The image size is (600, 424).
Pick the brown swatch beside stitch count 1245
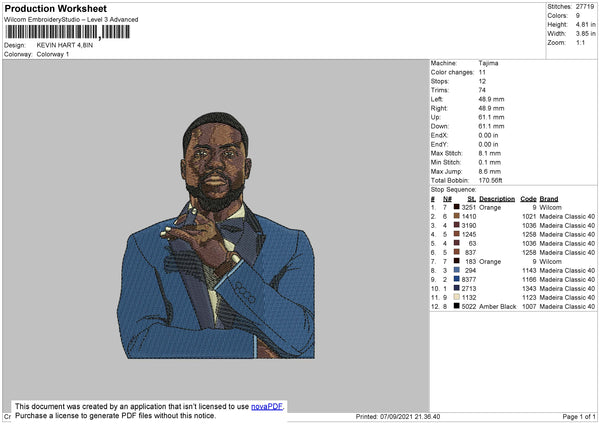457,234
